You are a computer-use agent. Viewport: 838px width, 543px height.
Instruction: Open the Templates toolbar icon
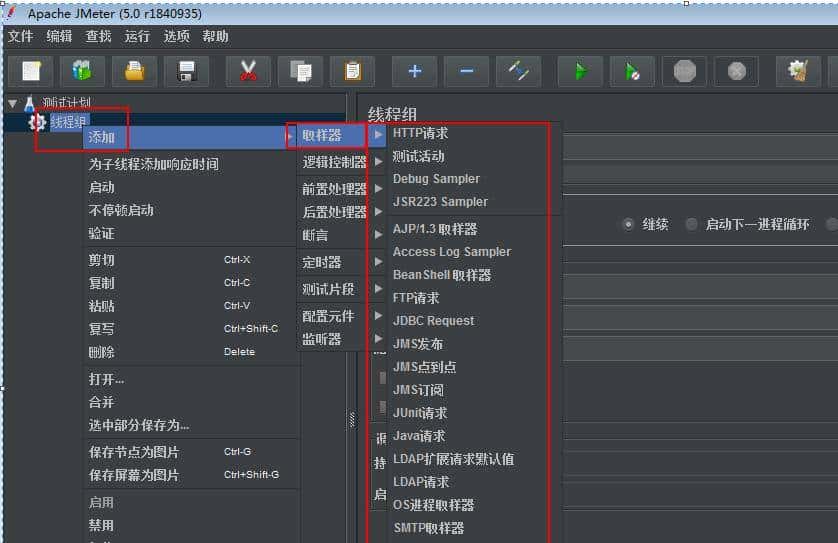click(x=82, y=71)
